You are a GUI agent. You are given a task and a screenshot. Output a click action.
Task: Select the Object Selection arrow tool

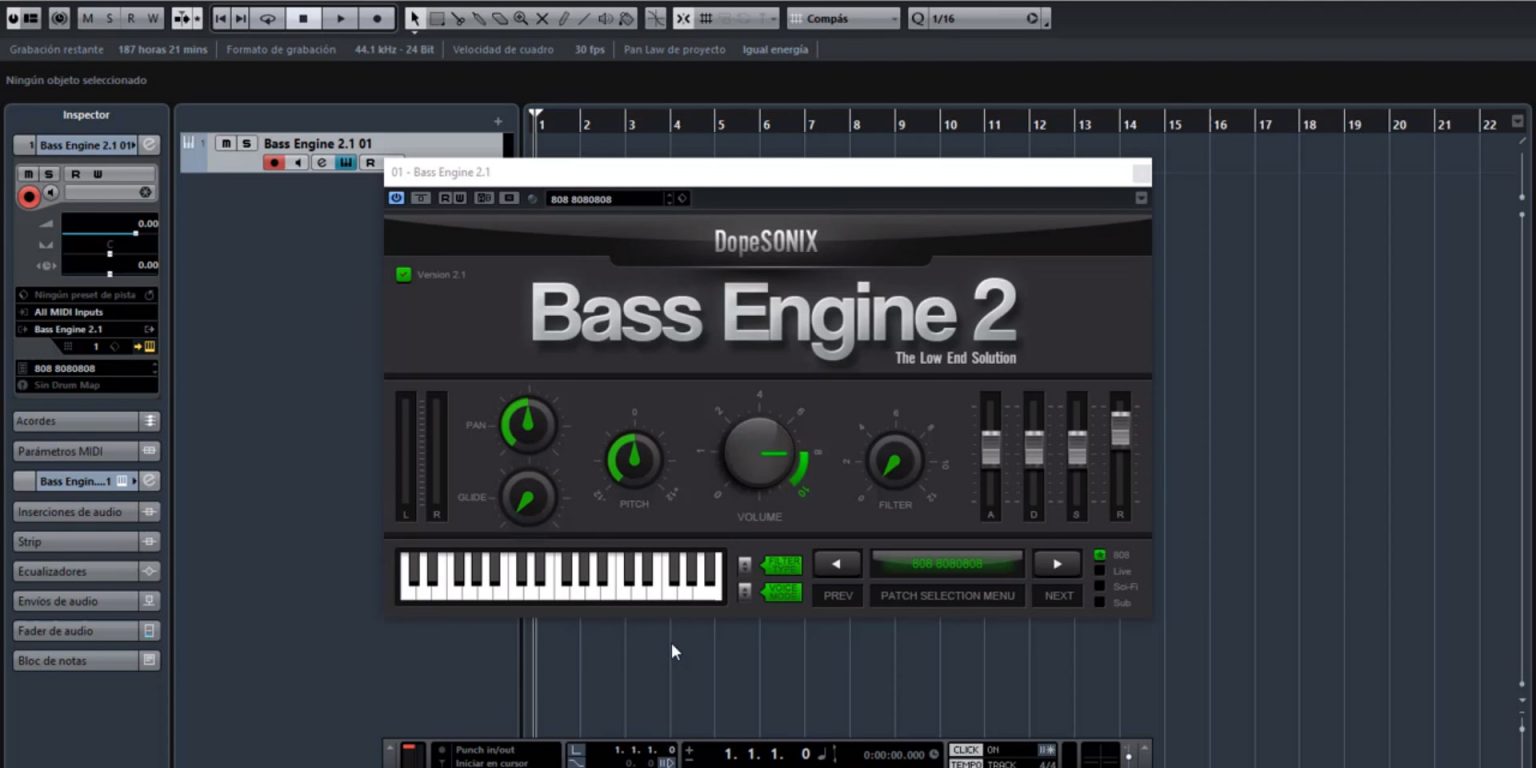point(417,18)
